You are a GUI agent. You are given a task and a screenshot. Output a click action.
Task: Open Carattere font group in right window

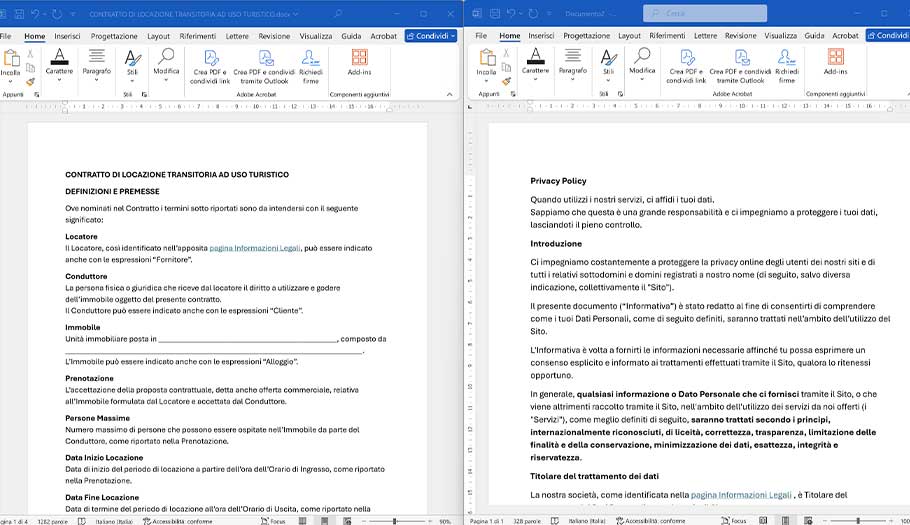click(x=535, y=64)
